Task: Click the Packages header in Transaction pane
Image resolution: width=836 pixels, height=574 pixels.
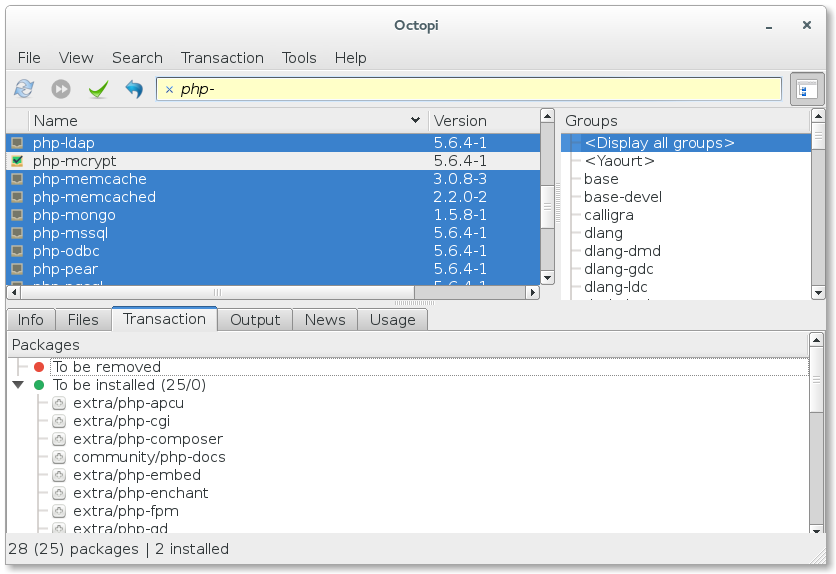Action: [x=408, y=345]
